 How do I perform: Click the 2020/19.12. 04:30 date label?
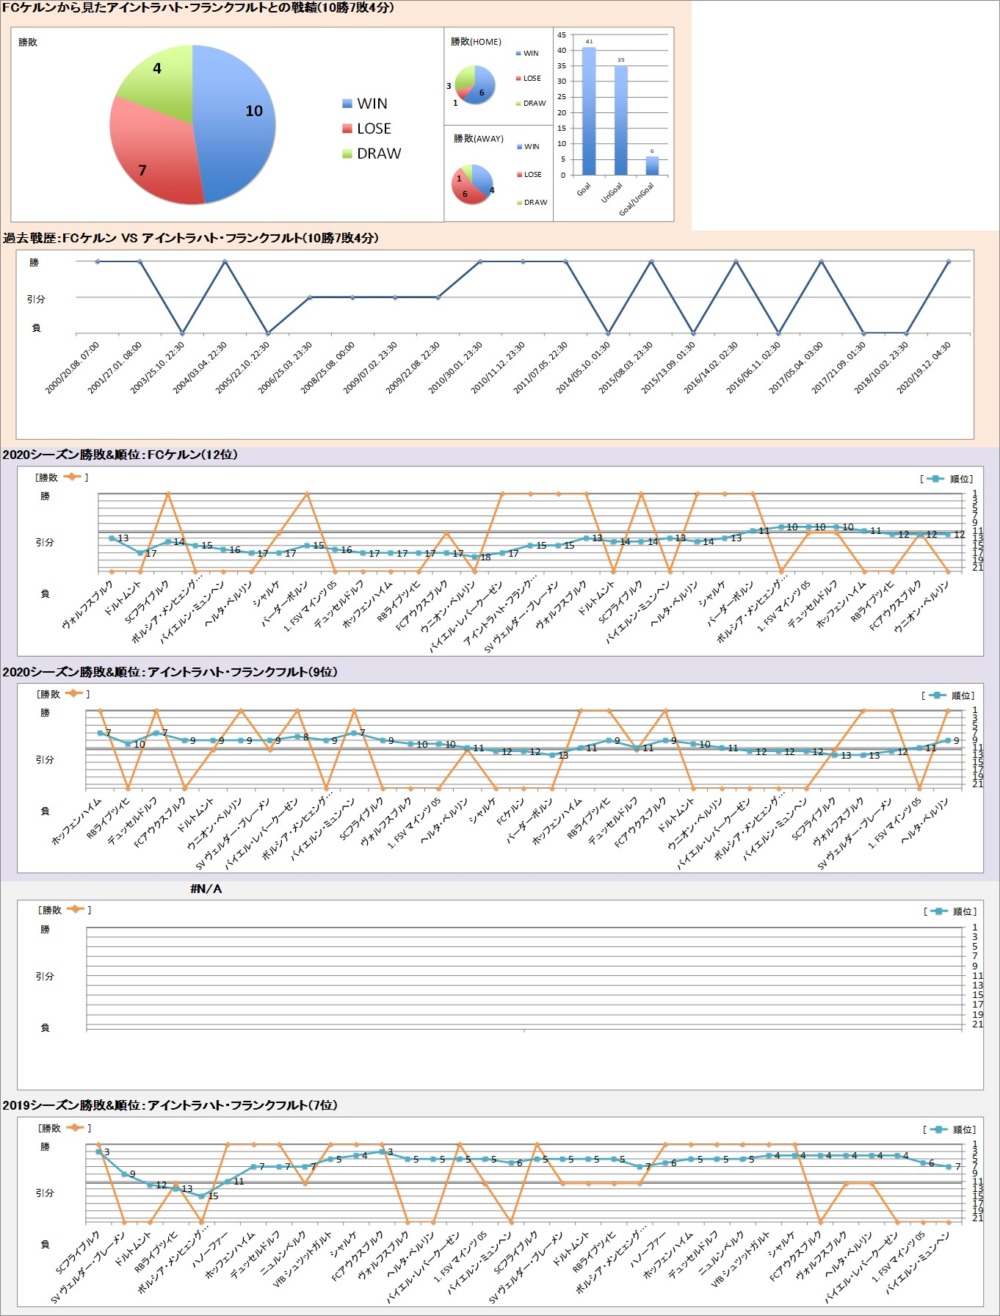[923, 368]
